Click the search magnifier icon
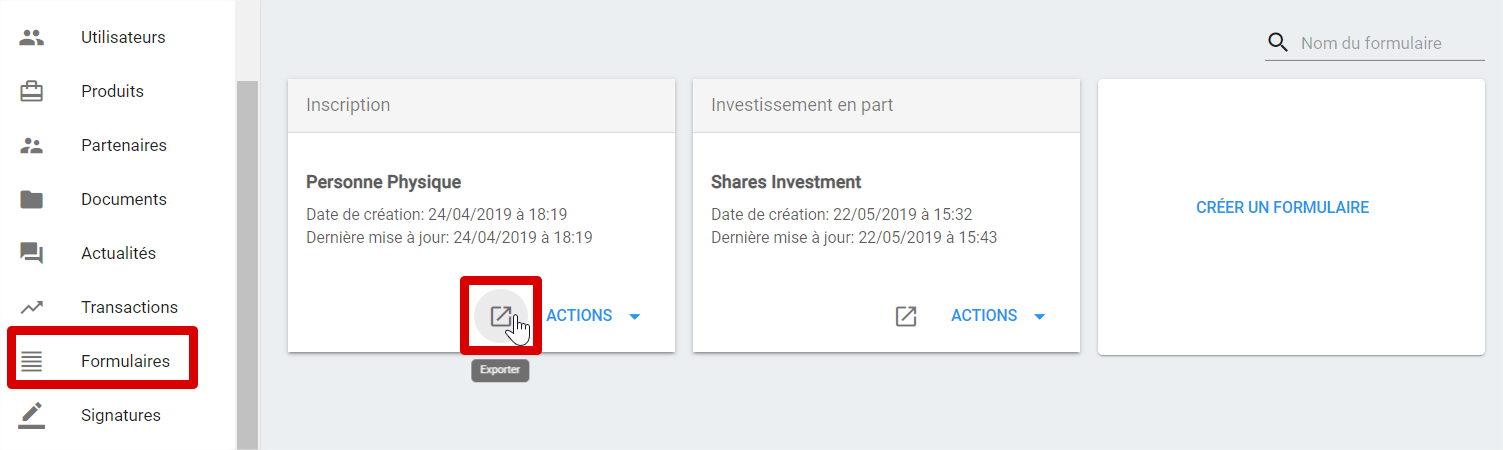This screenshot has height=450, width=1503. [1278, 43]
